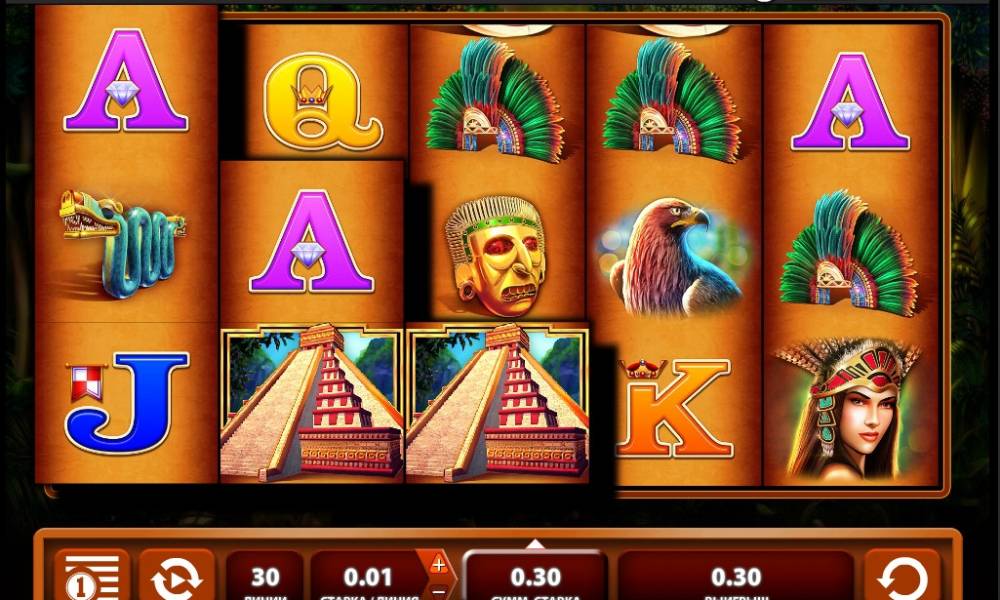Decrease bet per line with minus button
The image size is (1000, 600).
[x=438, y=591]
